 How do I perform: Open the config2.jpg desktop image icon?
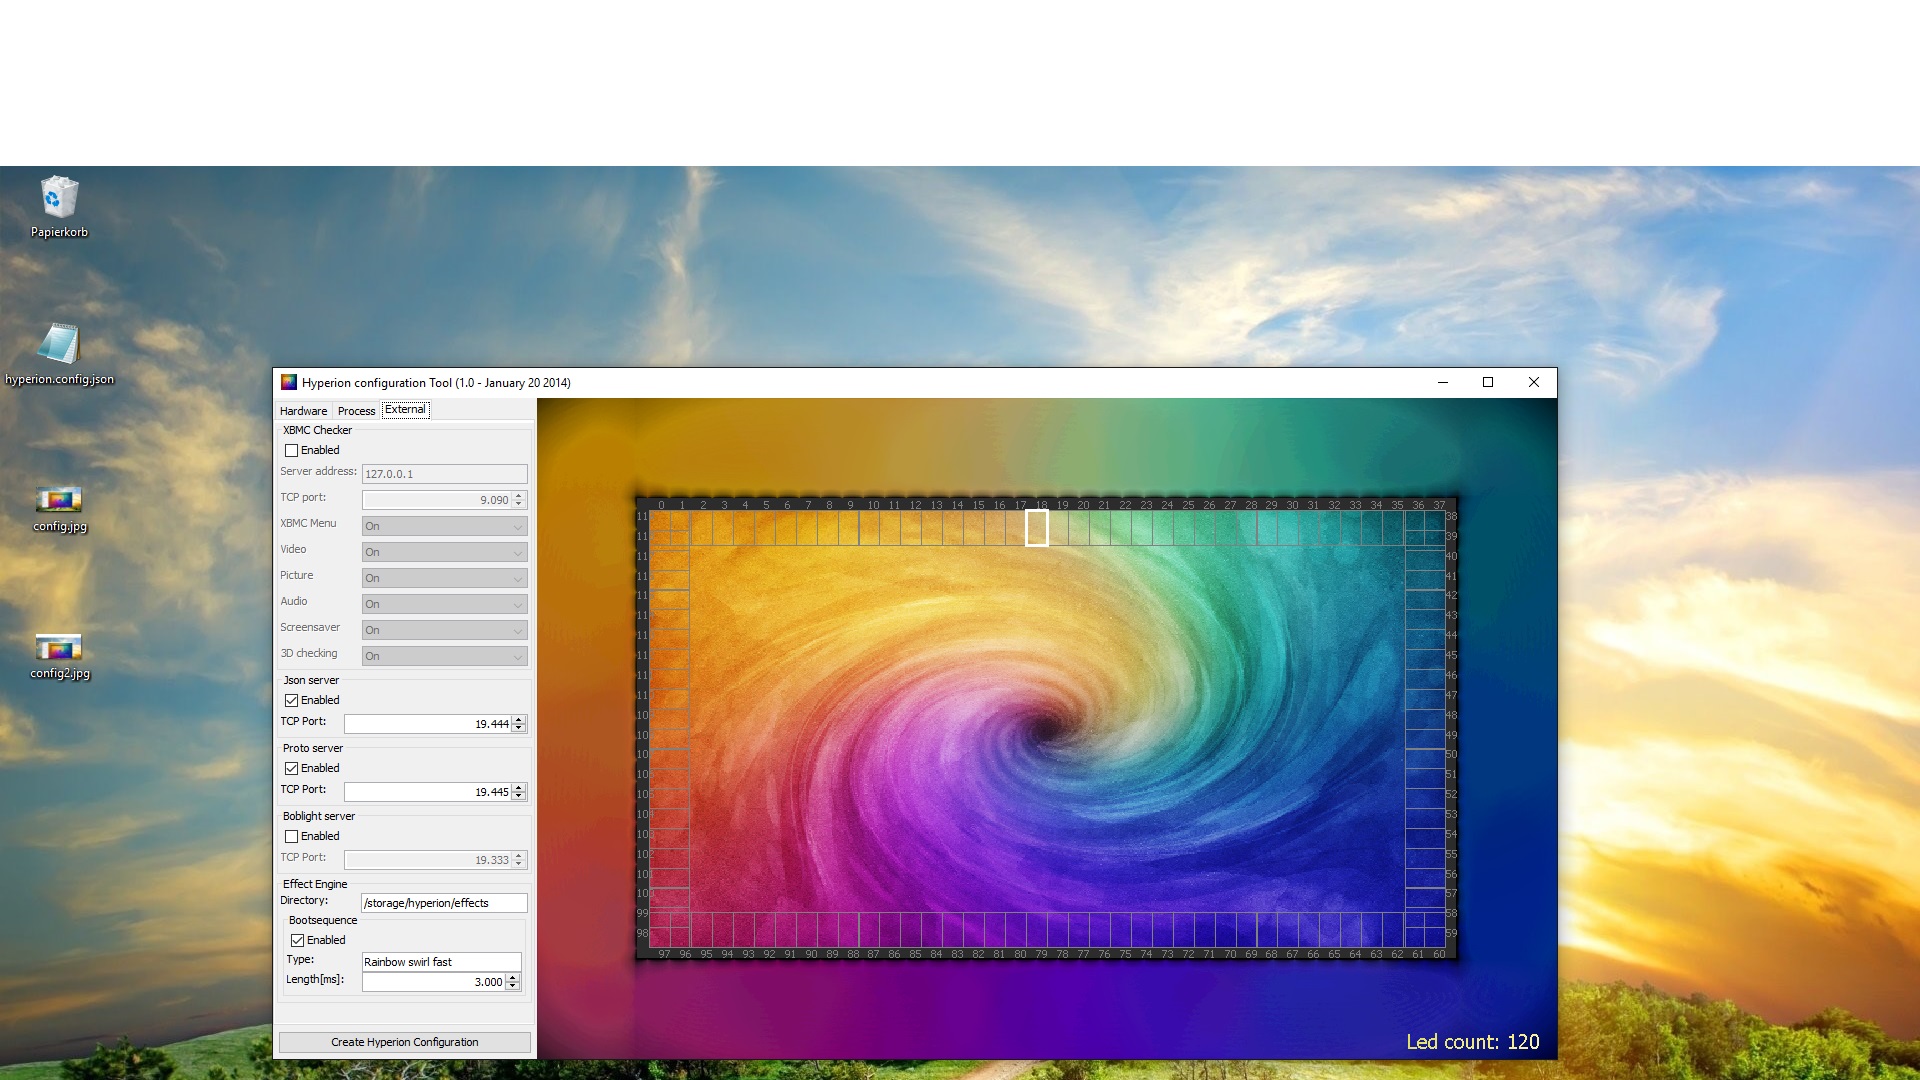pyautogui.click(x=59, y=647)
